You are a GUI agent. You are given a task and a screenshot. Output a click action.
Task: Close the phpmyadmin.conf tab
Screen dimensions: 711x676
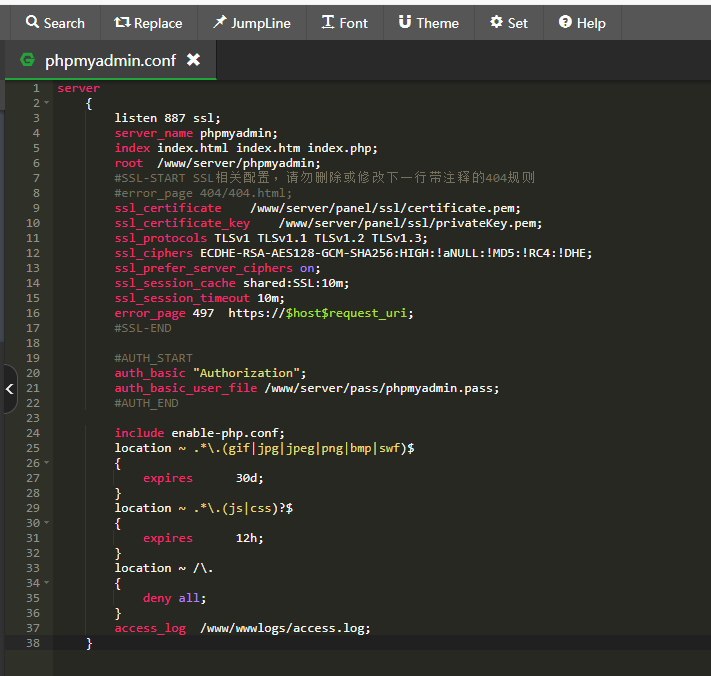tap(193, 60)
